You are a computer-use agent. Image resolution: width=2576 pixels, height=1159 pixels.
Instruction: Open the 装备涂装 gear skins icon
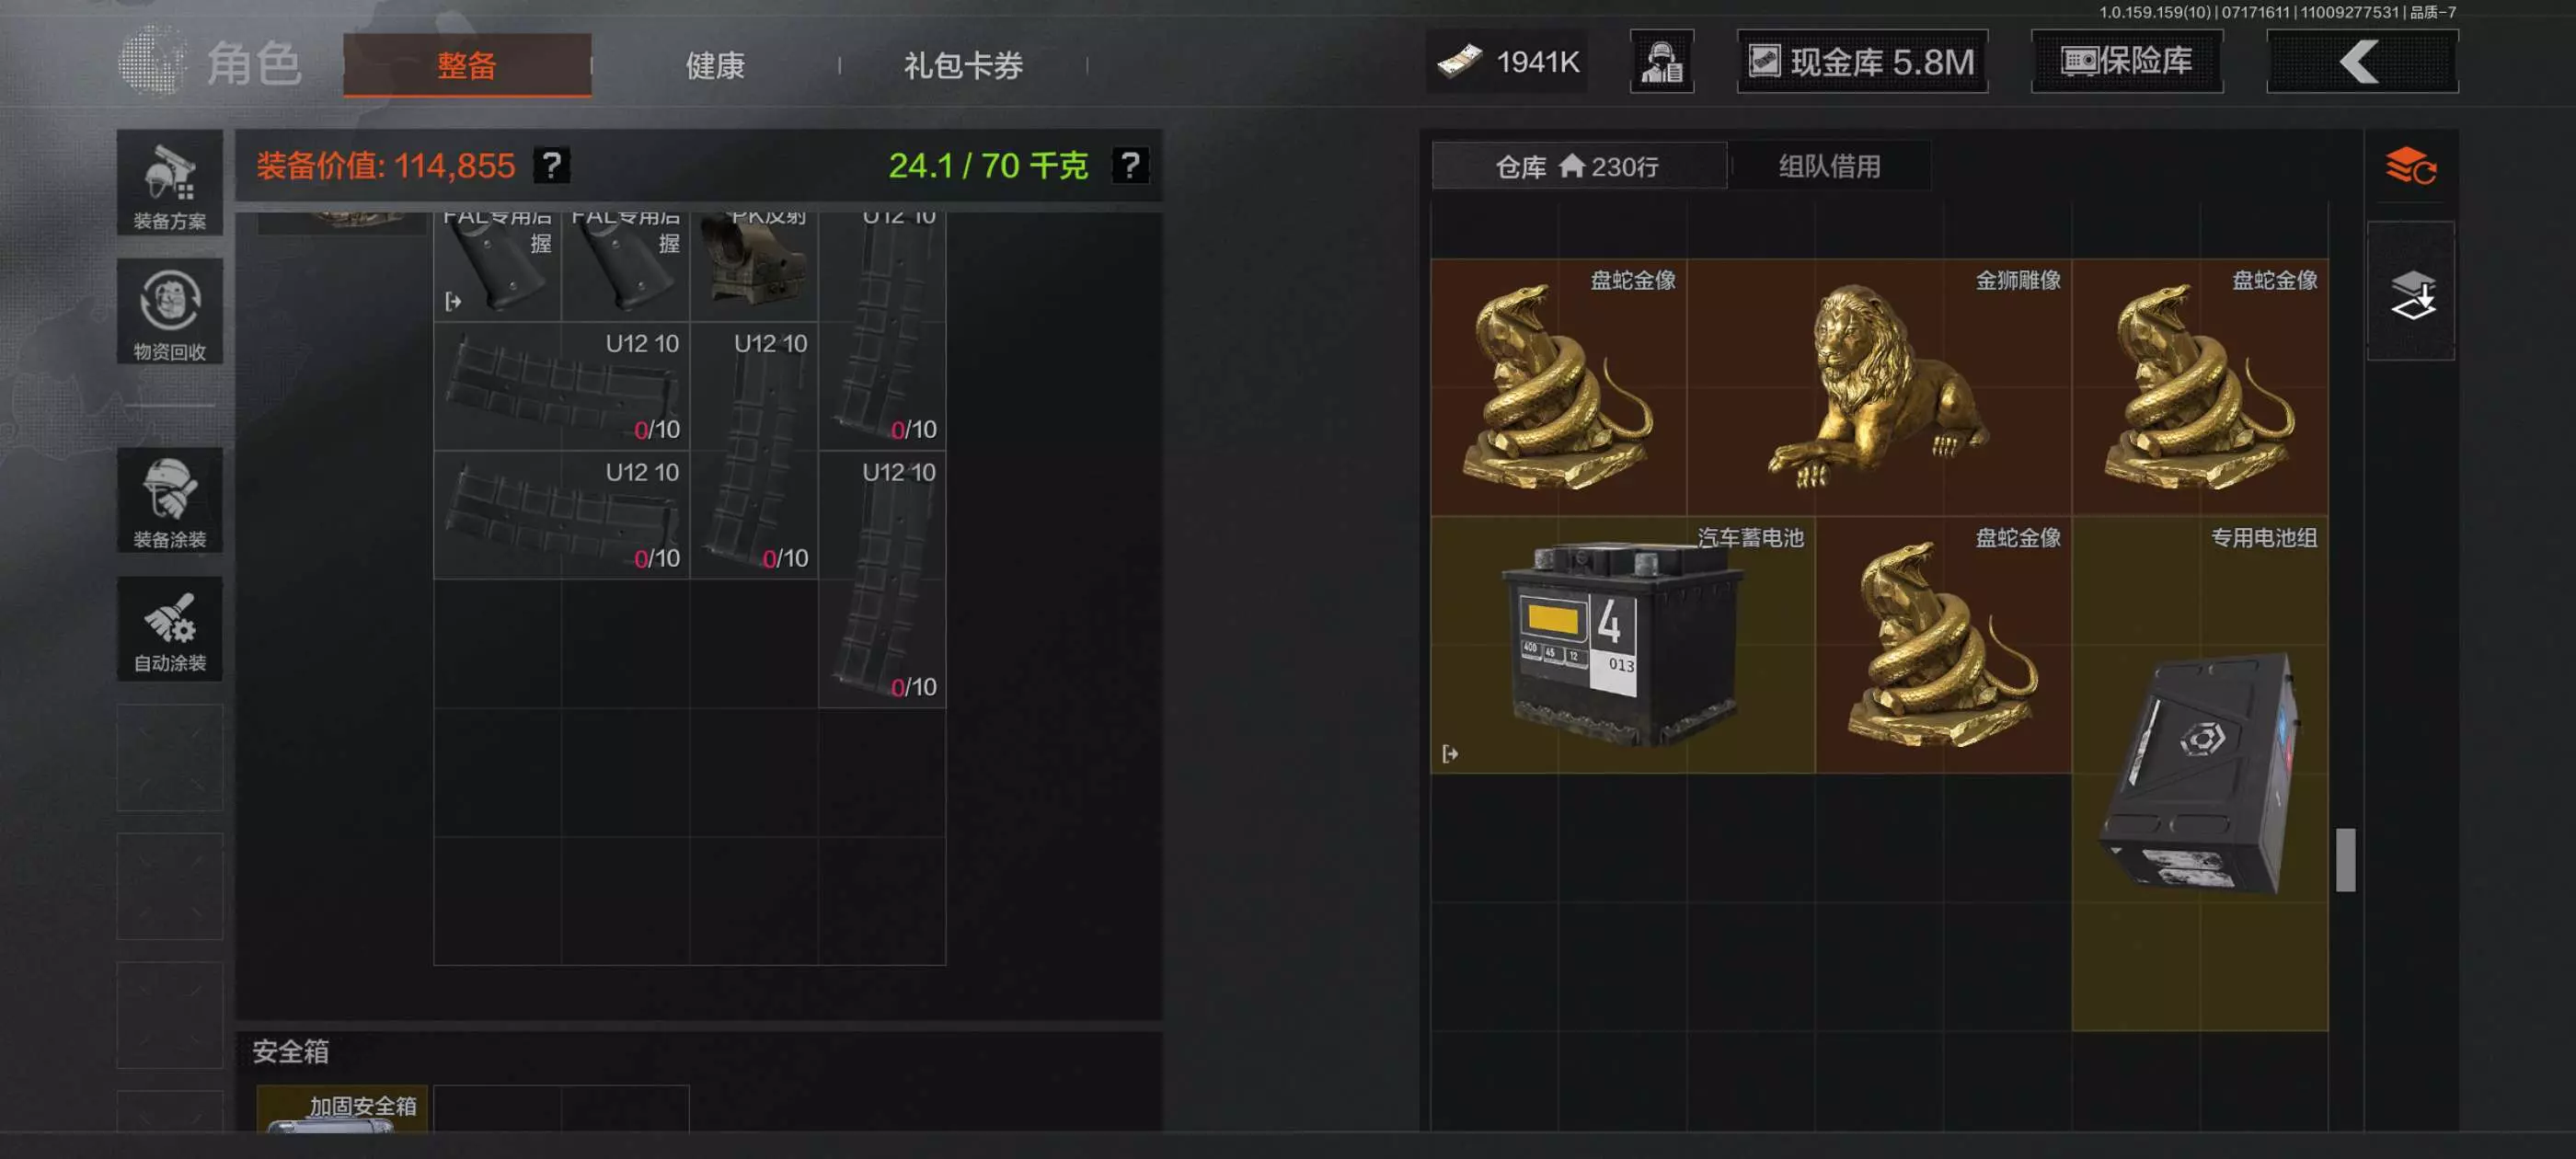click(169, 500)
